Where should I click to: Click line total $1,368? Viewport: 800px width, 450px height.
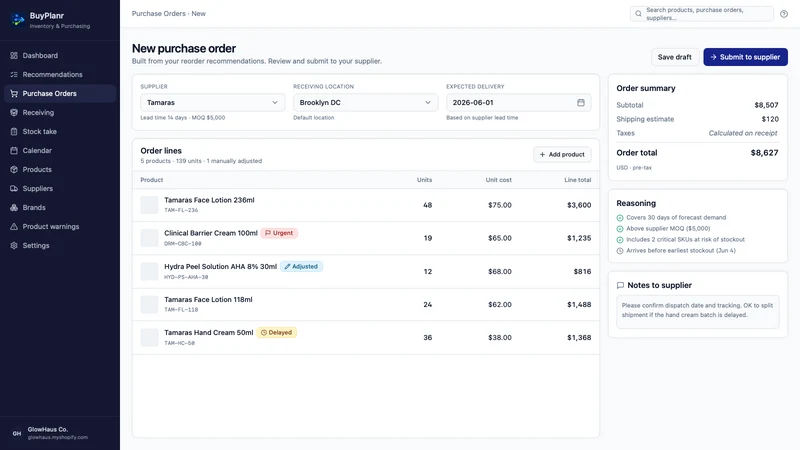click(579, 338)
